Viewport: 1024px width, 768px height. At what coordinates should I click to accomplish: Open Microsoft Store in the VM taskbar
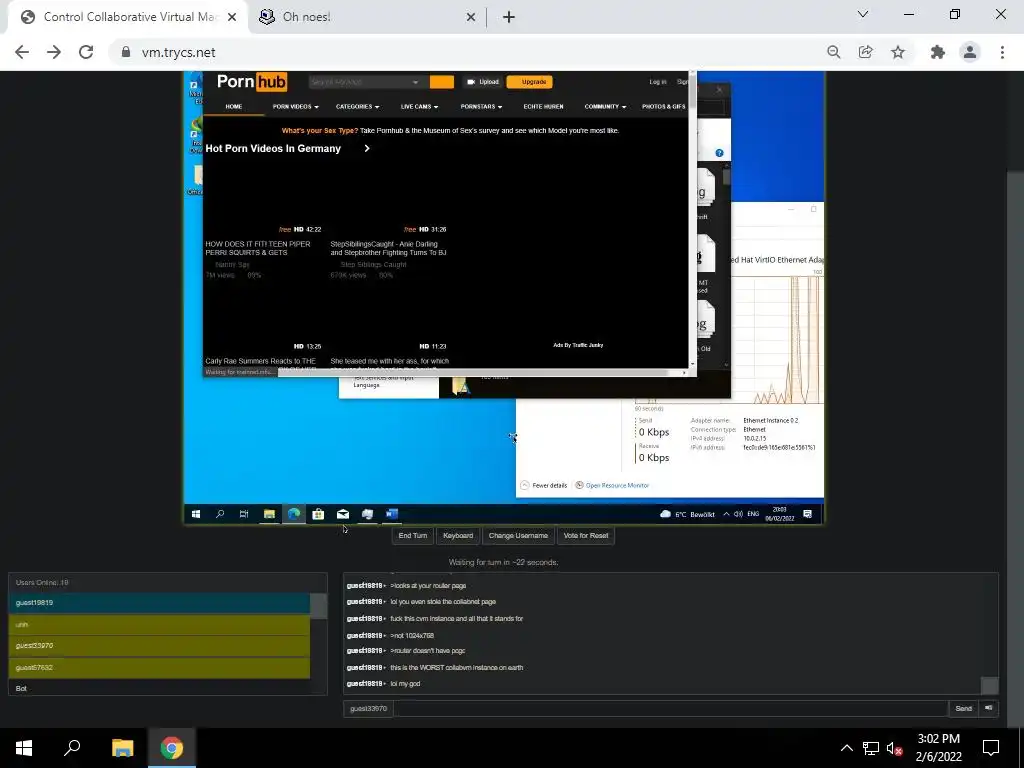click(318, 514)
